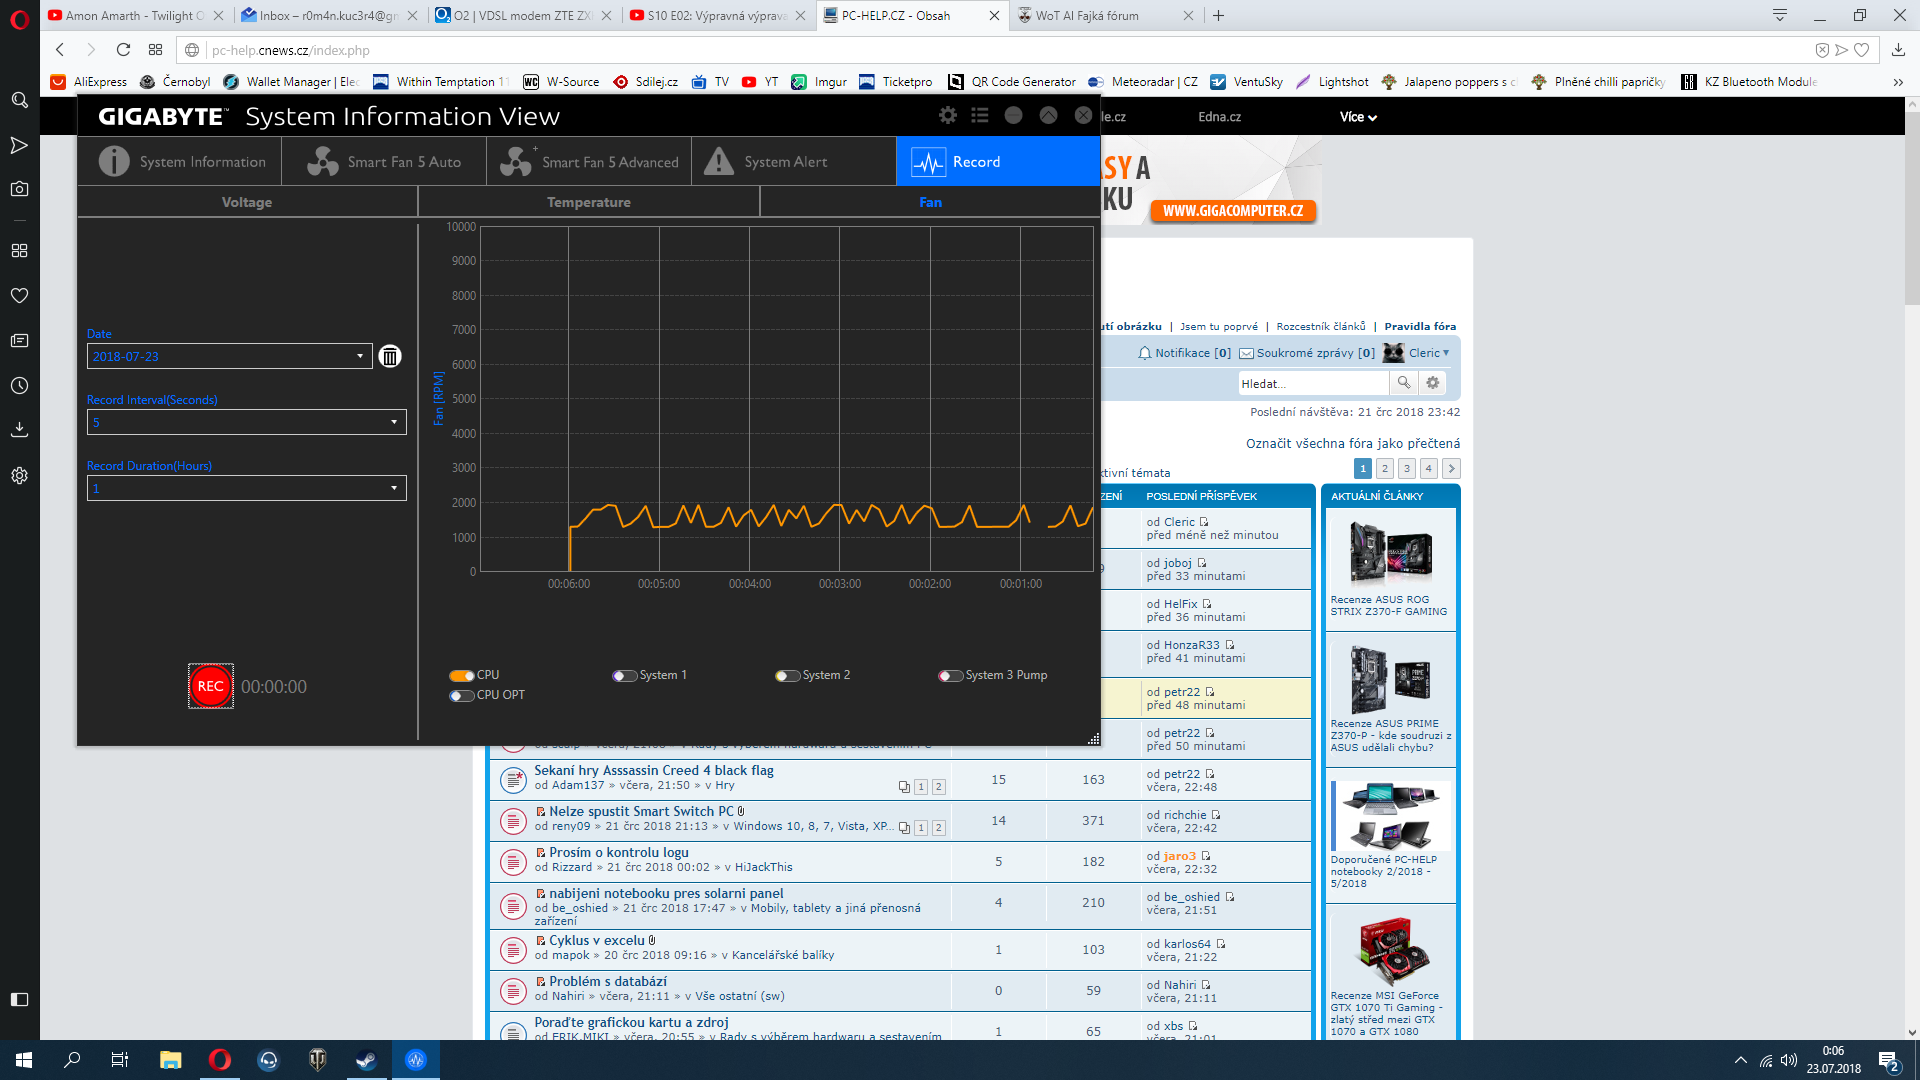Switch to the Temperature tab

click(x=588, y=202)
